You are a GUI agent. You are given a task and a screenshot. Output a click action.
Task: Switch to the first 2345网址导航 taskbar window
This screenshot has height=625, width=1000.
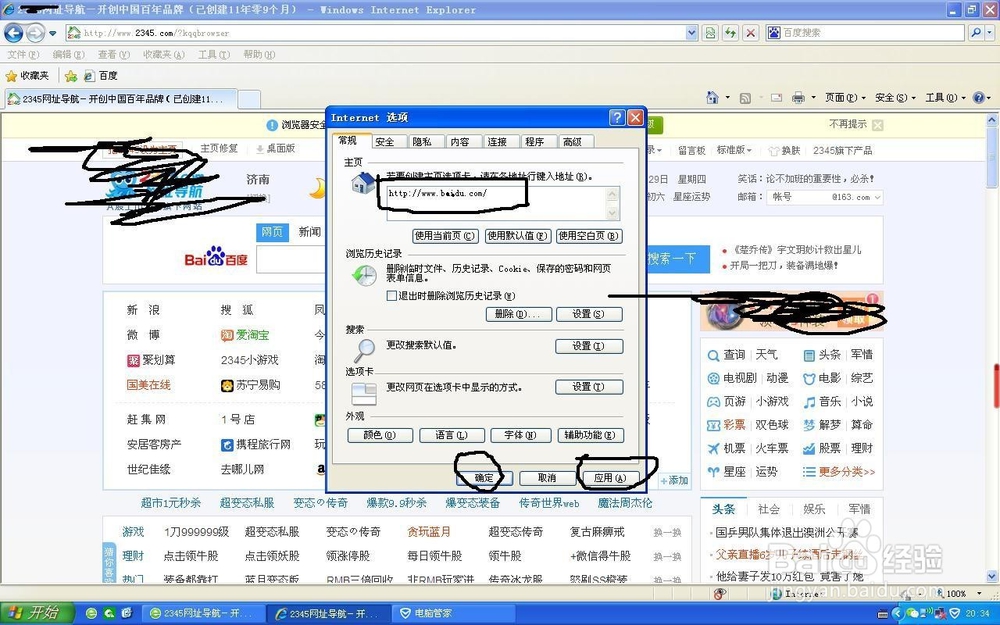tap(202, 614)
